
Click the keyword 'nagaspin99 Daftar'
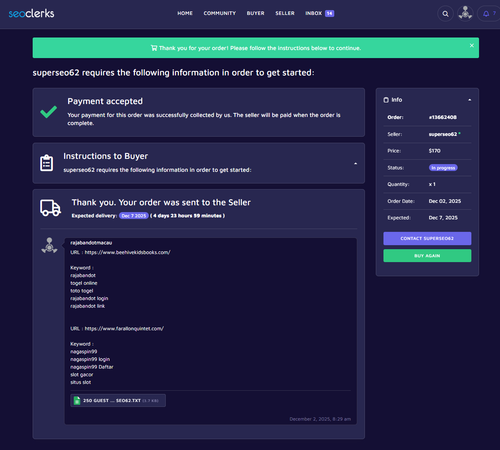pos(92,367)
